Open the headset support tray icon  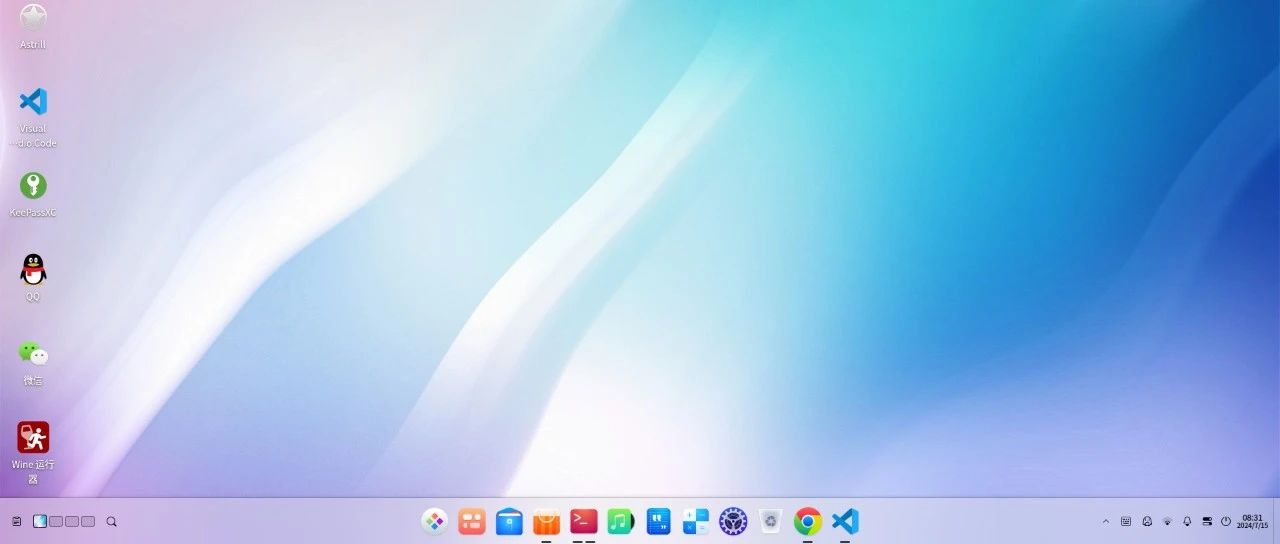[1147, 521]
